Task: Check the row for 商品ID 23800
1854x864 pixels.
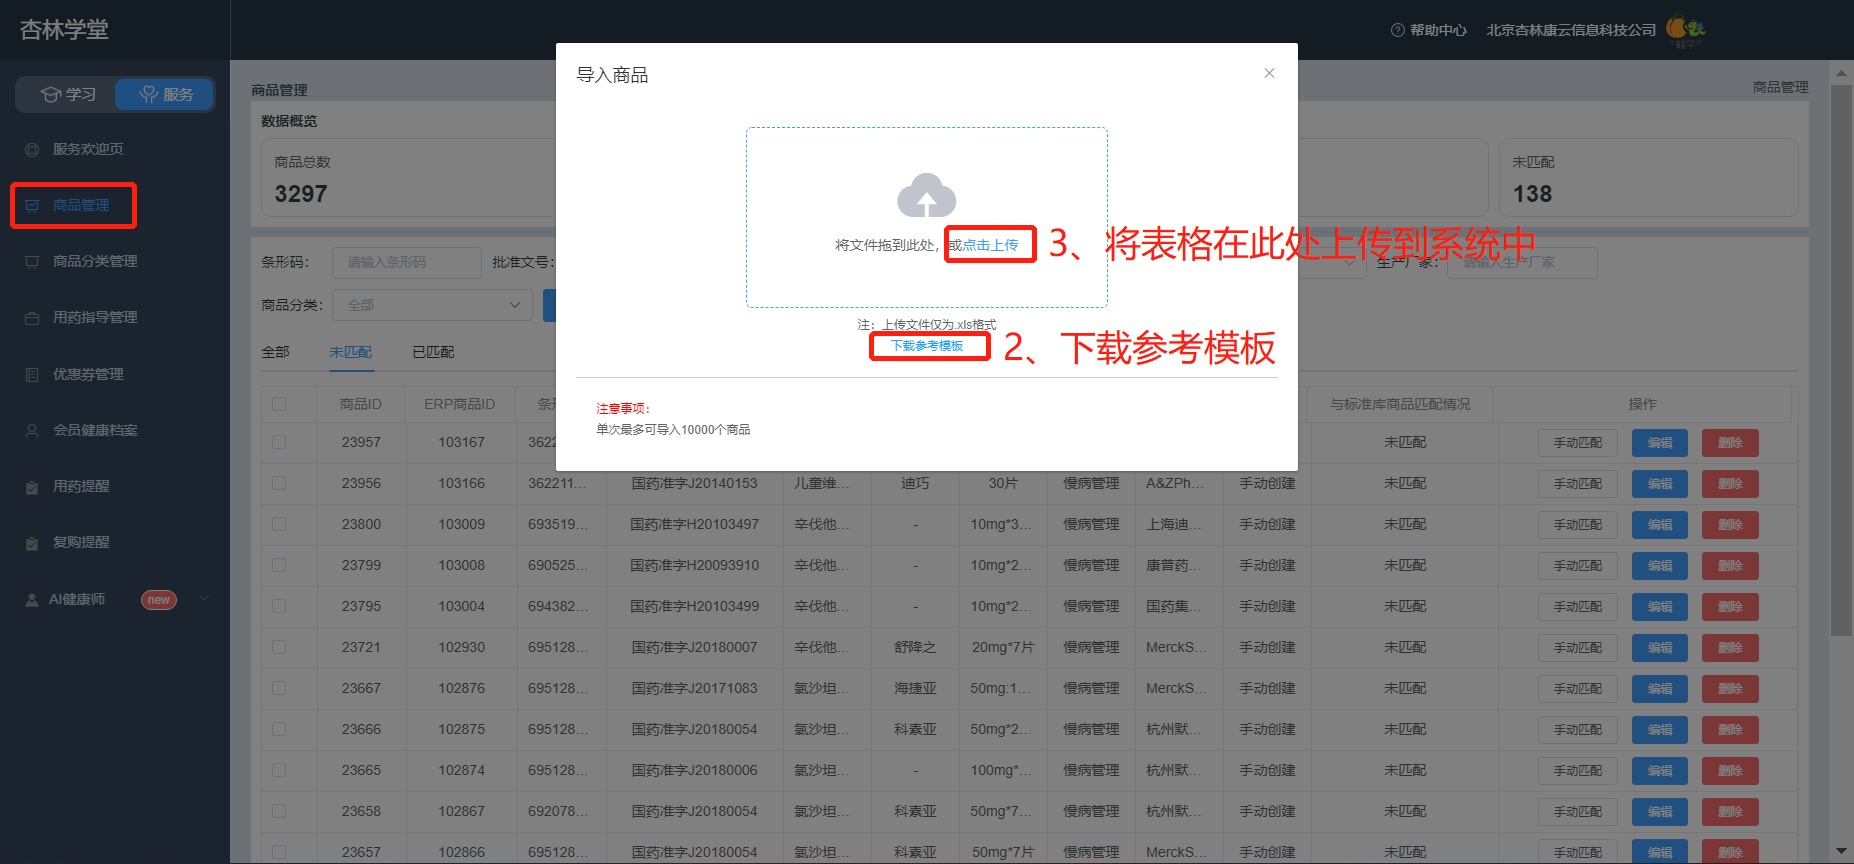Action: point(279,524)
